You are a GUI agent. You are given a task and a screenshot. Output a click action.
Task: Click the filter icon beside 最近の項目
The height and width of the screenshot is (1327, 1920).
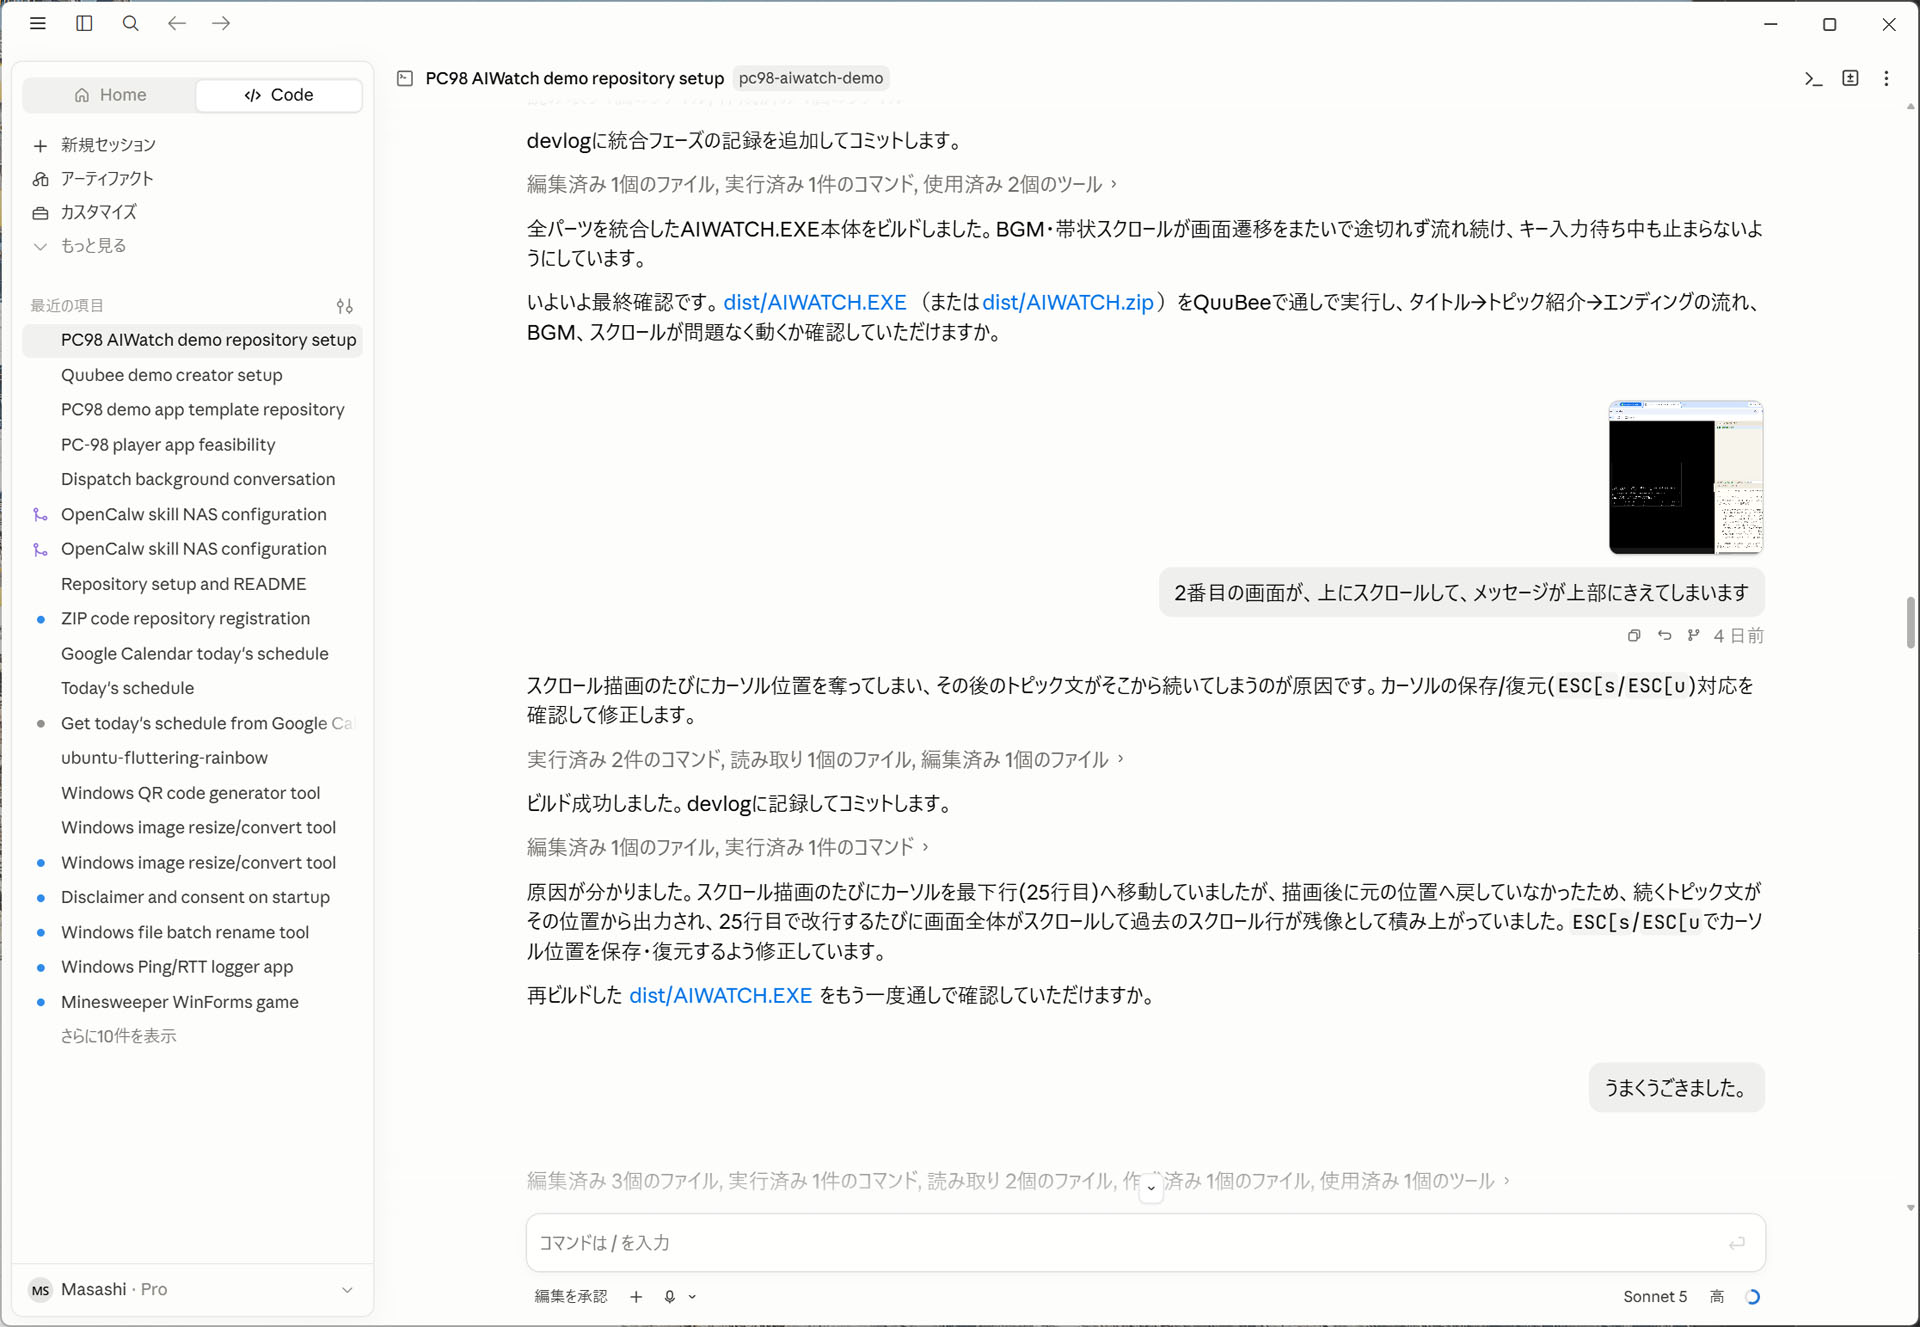pyautogui.click(x=344, y=306)
